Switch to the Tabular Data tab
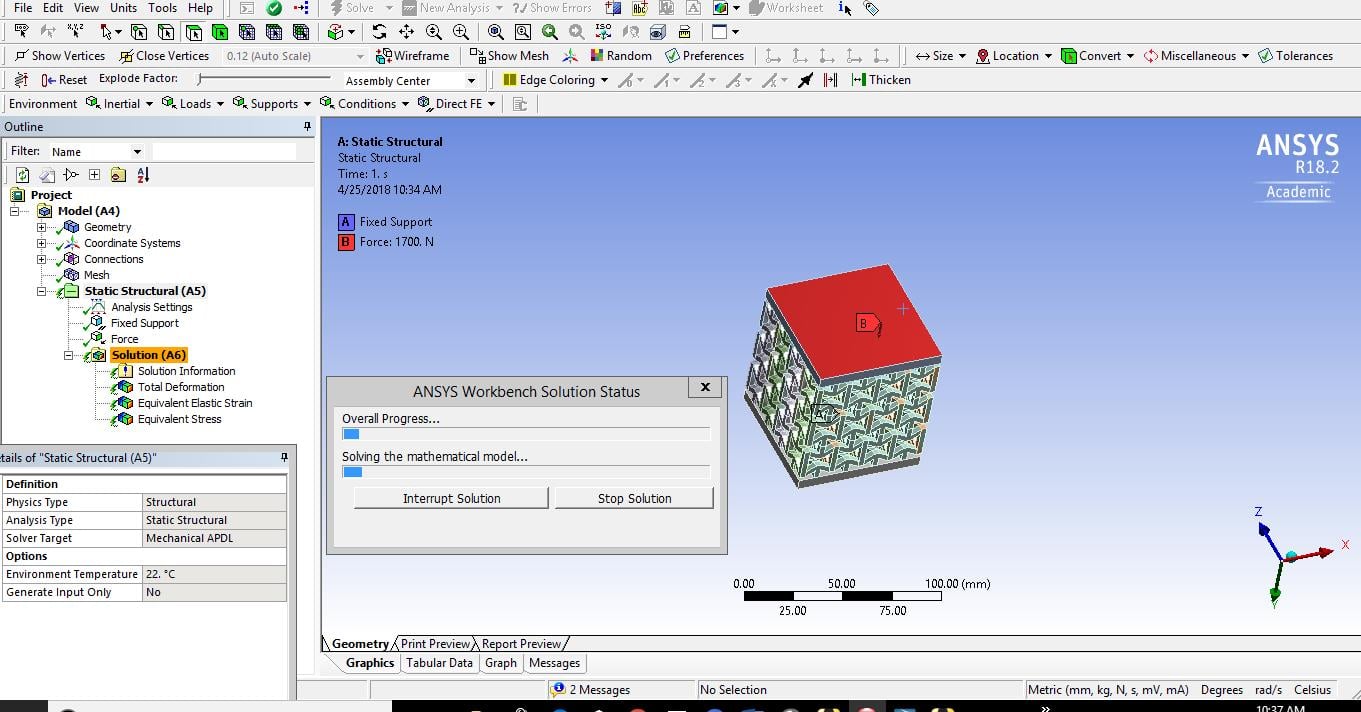 point(439,663)
